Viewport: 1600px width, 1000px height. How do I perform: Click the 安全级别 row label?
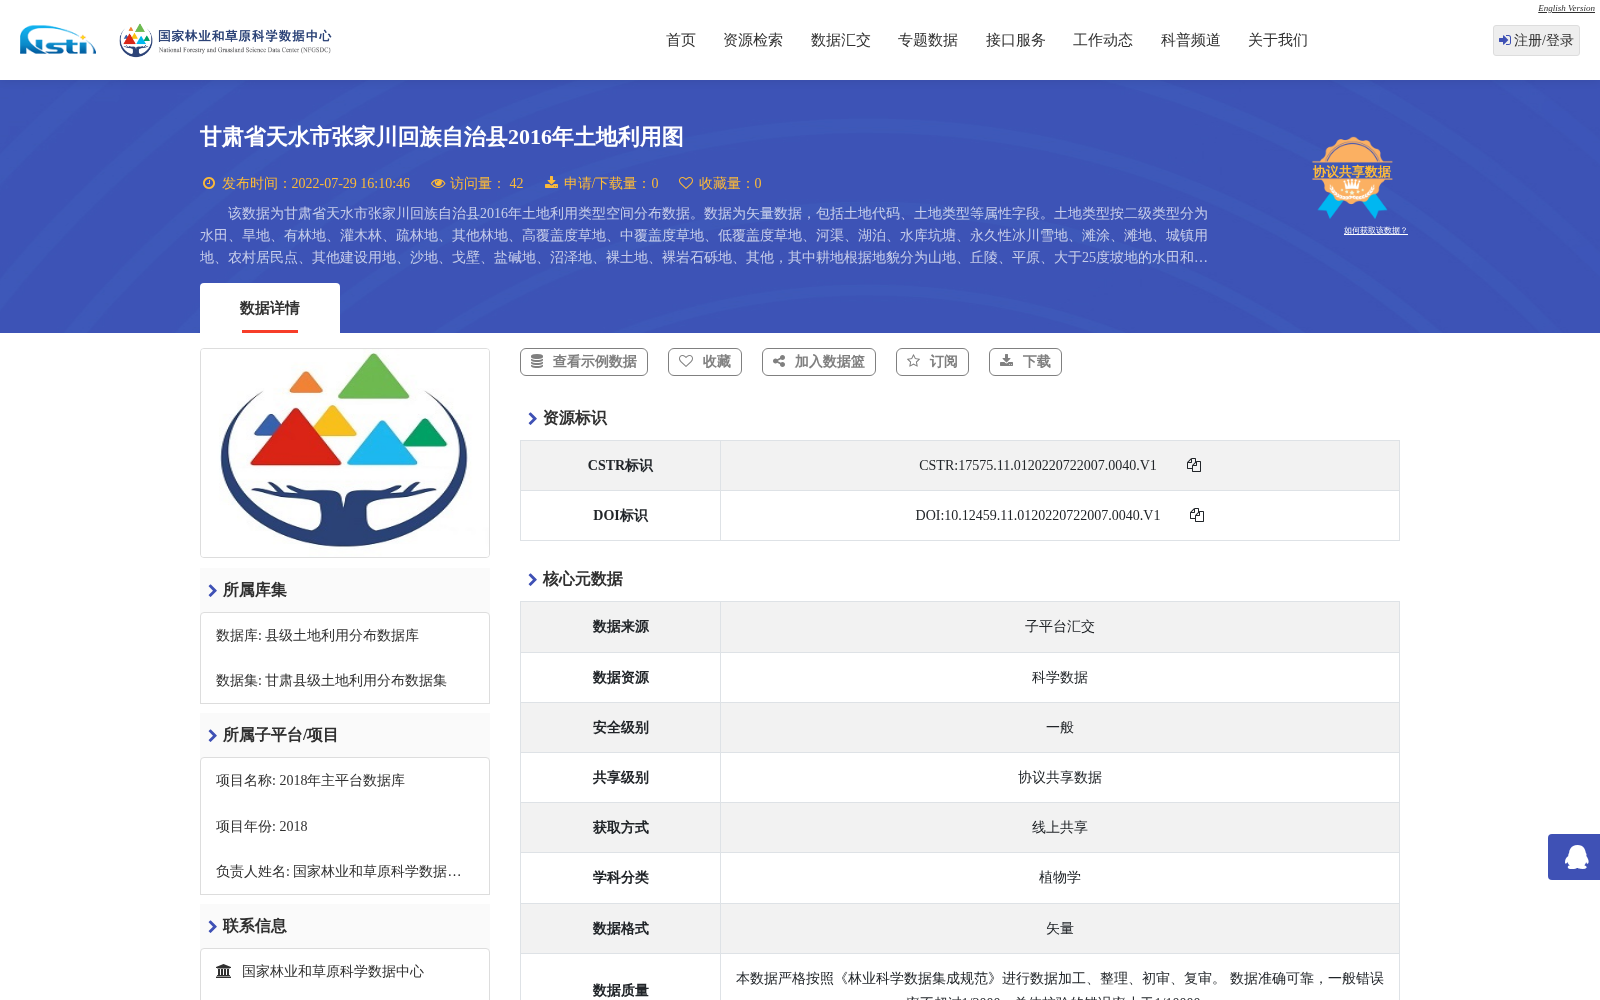(620, 728)
